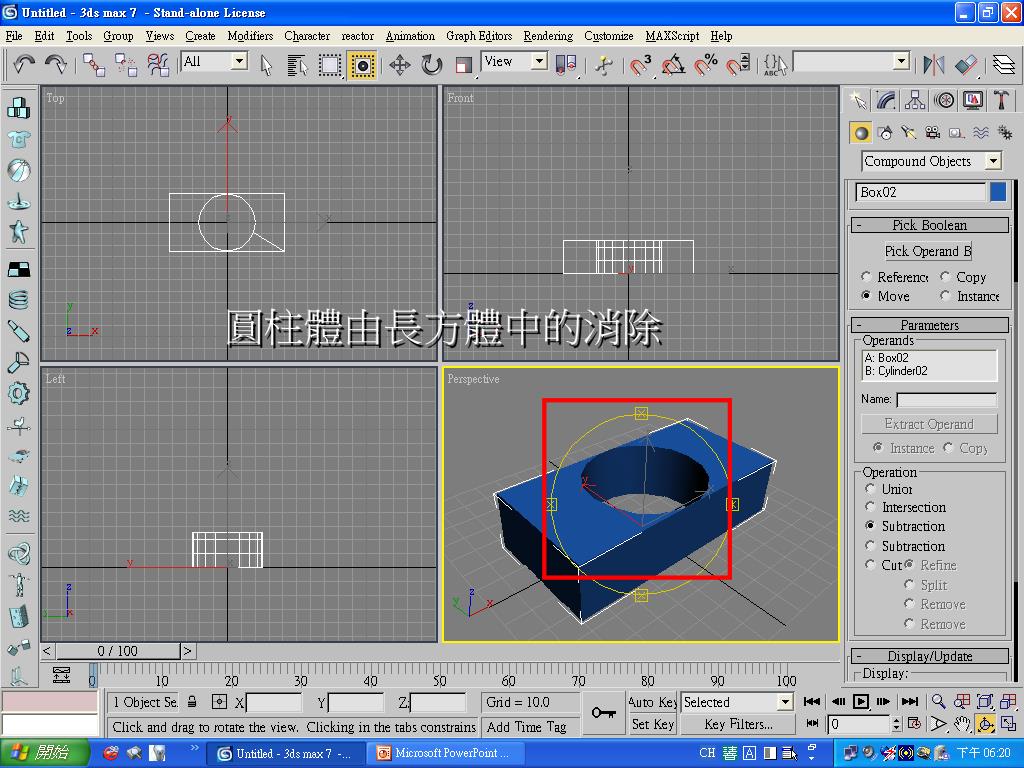Open the Modifiers menu
Viewport: 1024px width, 768px height.
coord(250,36)
